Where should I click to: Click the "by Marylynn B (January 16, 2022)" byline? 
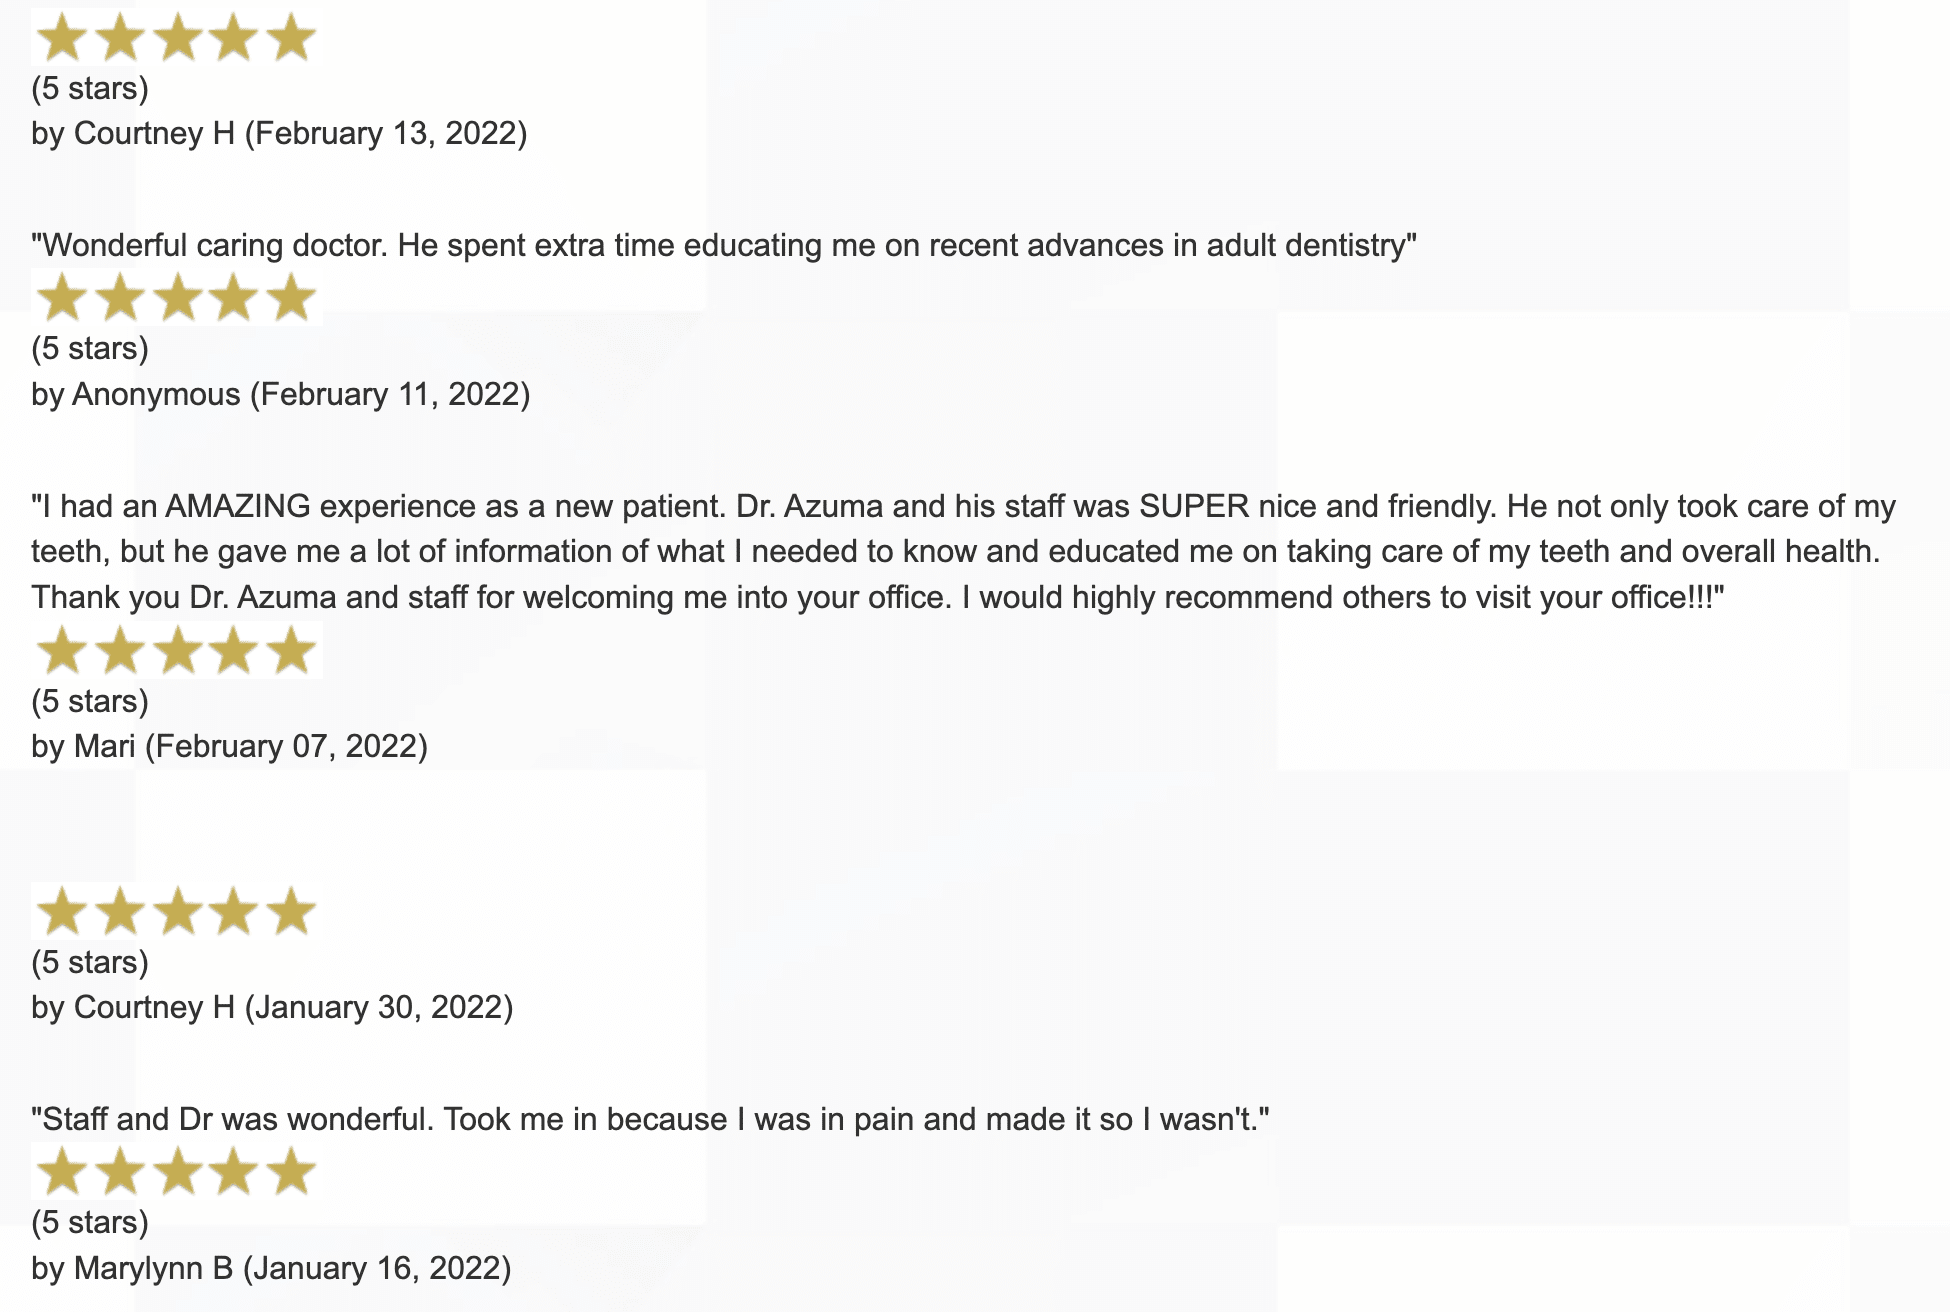pos(271,1268)
